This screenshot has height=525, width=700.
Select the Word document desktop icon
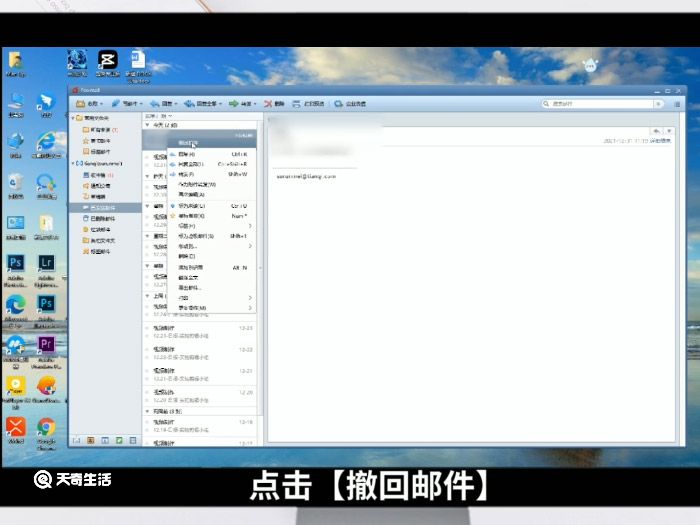138,66
